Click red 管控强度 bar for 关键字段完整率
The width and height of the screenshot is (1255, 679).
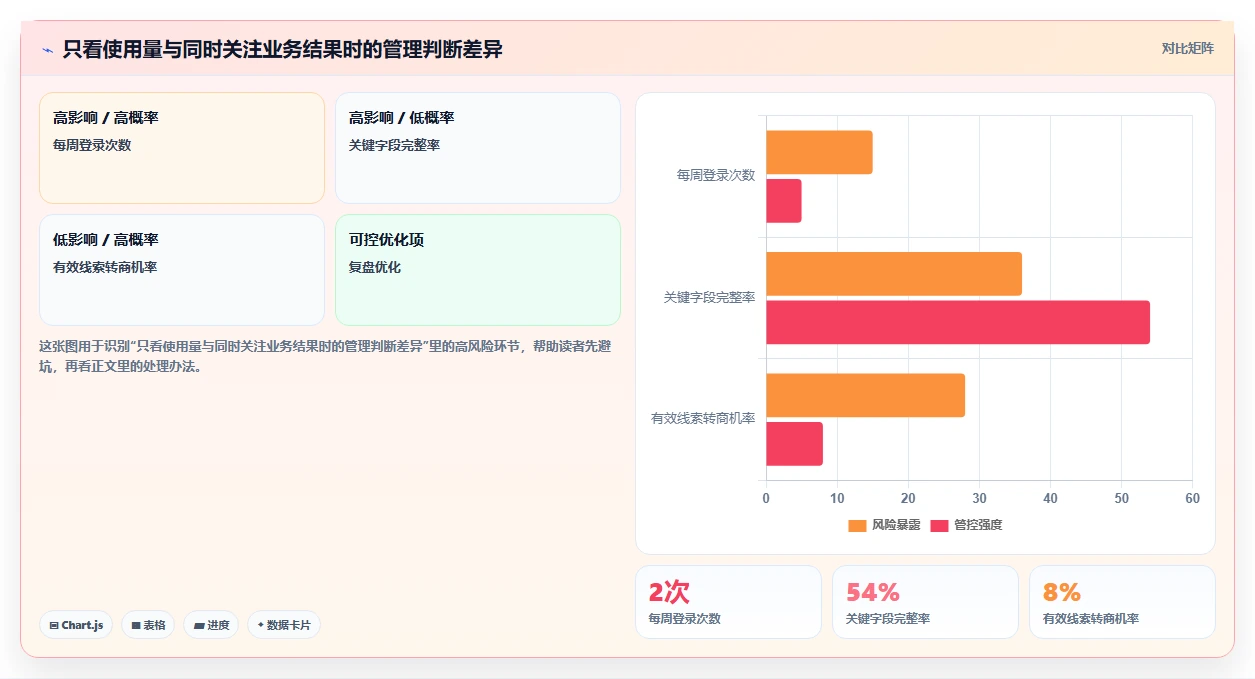coord(958,322)
